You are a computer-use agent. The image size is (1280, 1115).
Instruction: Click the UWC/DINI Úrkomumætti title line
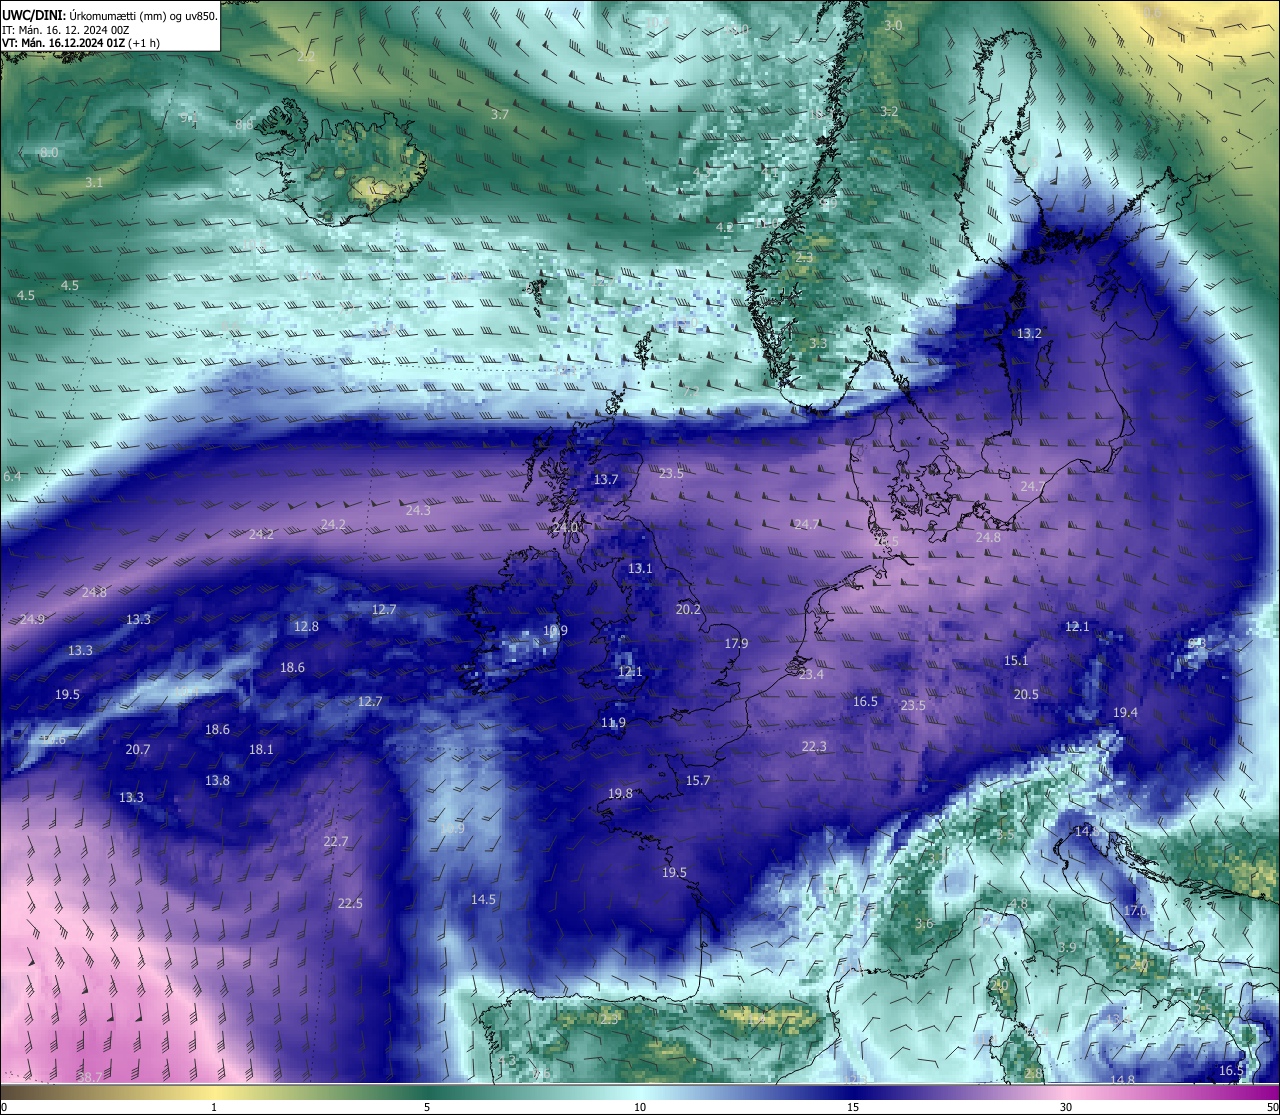[110, 15]
